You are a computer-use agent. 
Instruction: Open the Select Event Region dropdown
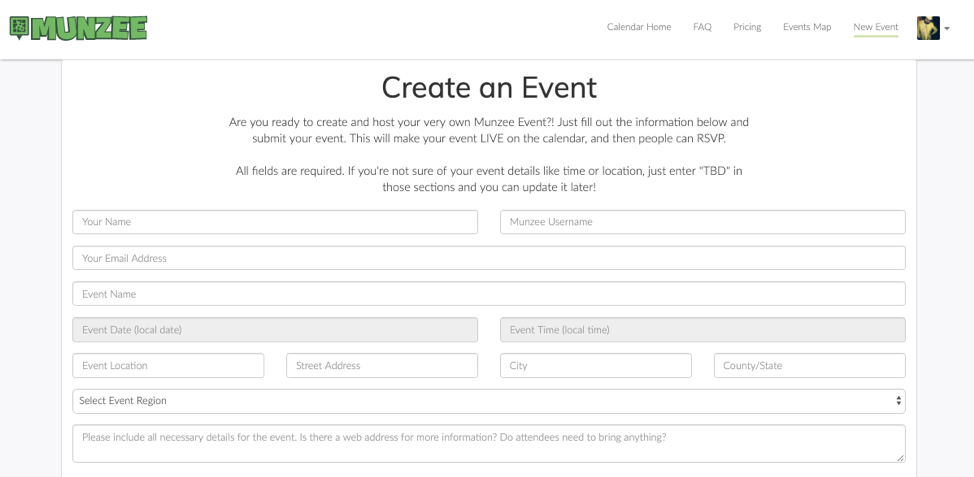point(489,401)
